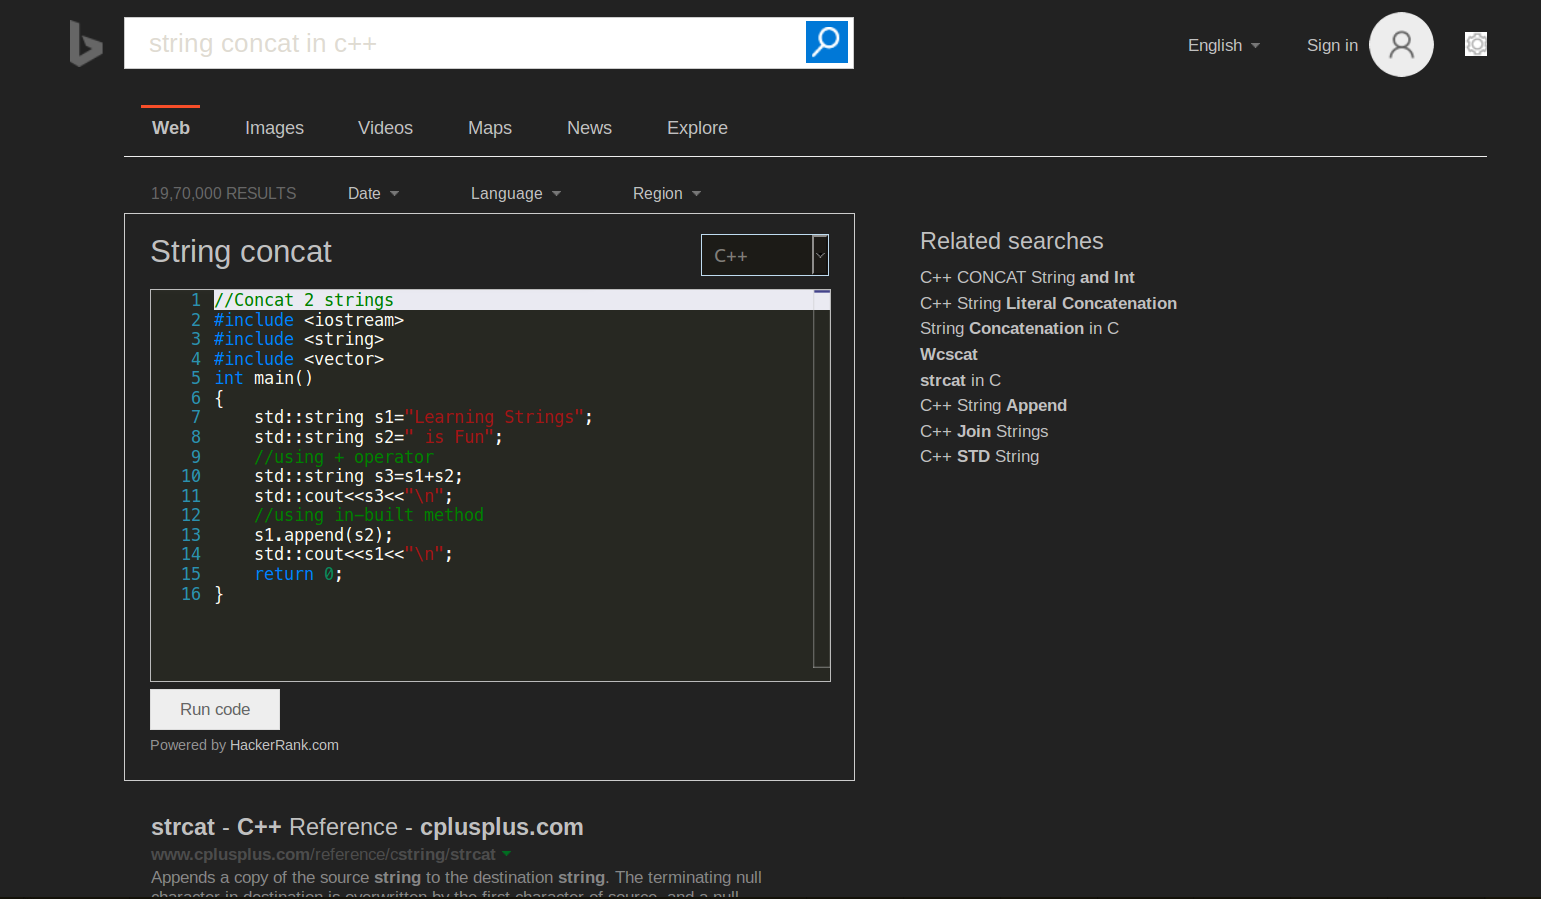Click the related search C++ String Append

click(x=993, y=405)
